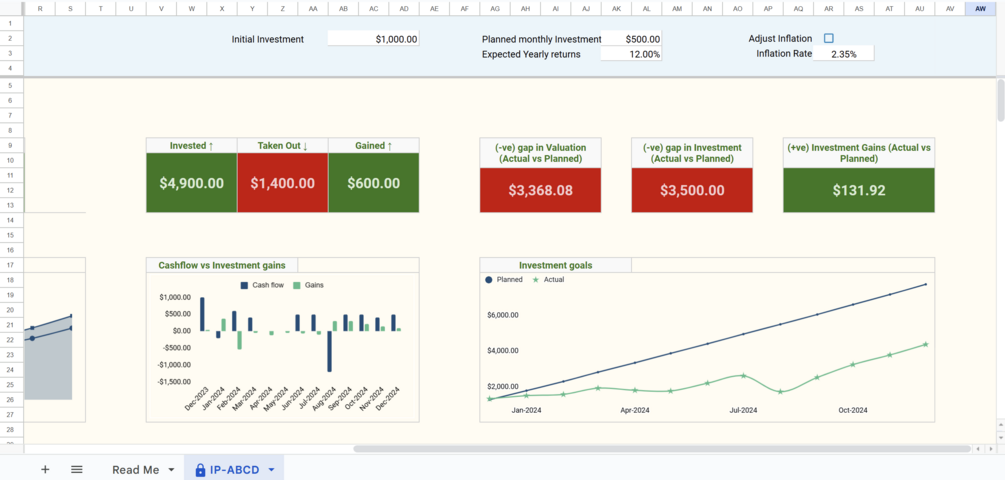Click the Expected Yearly returns label
The height and width of the screenshot is (480, 1005).
pos(531,54)
